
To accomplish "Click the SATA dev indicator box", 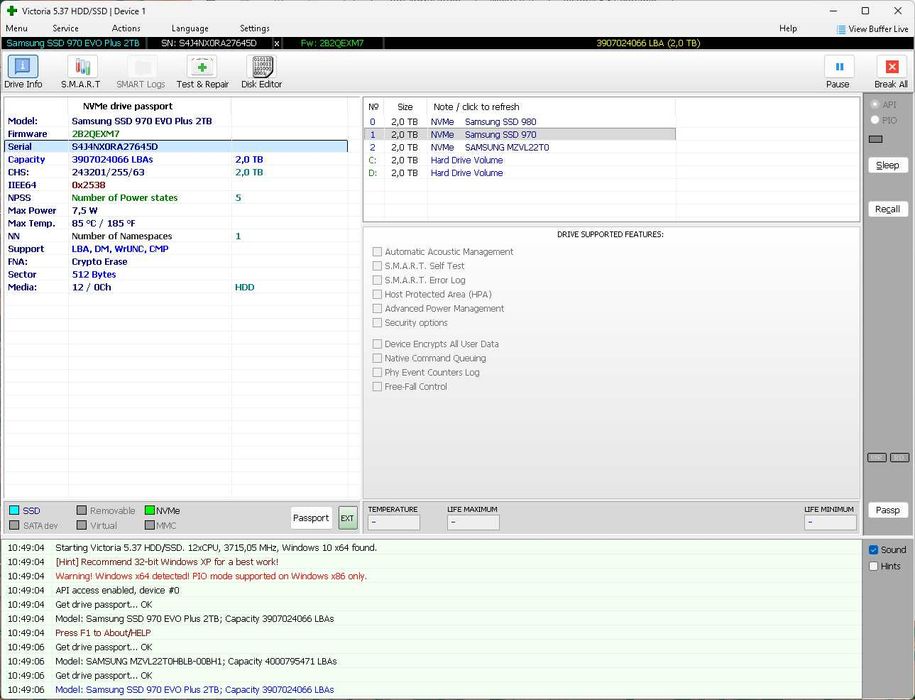I will 15,526.
